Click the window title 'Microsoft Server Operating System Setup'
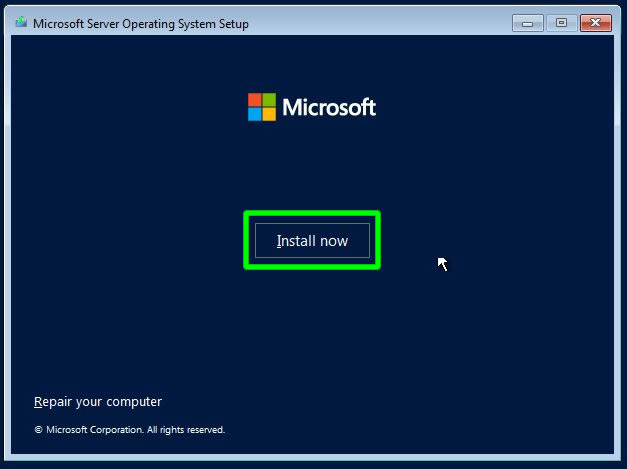 (141, 24)
